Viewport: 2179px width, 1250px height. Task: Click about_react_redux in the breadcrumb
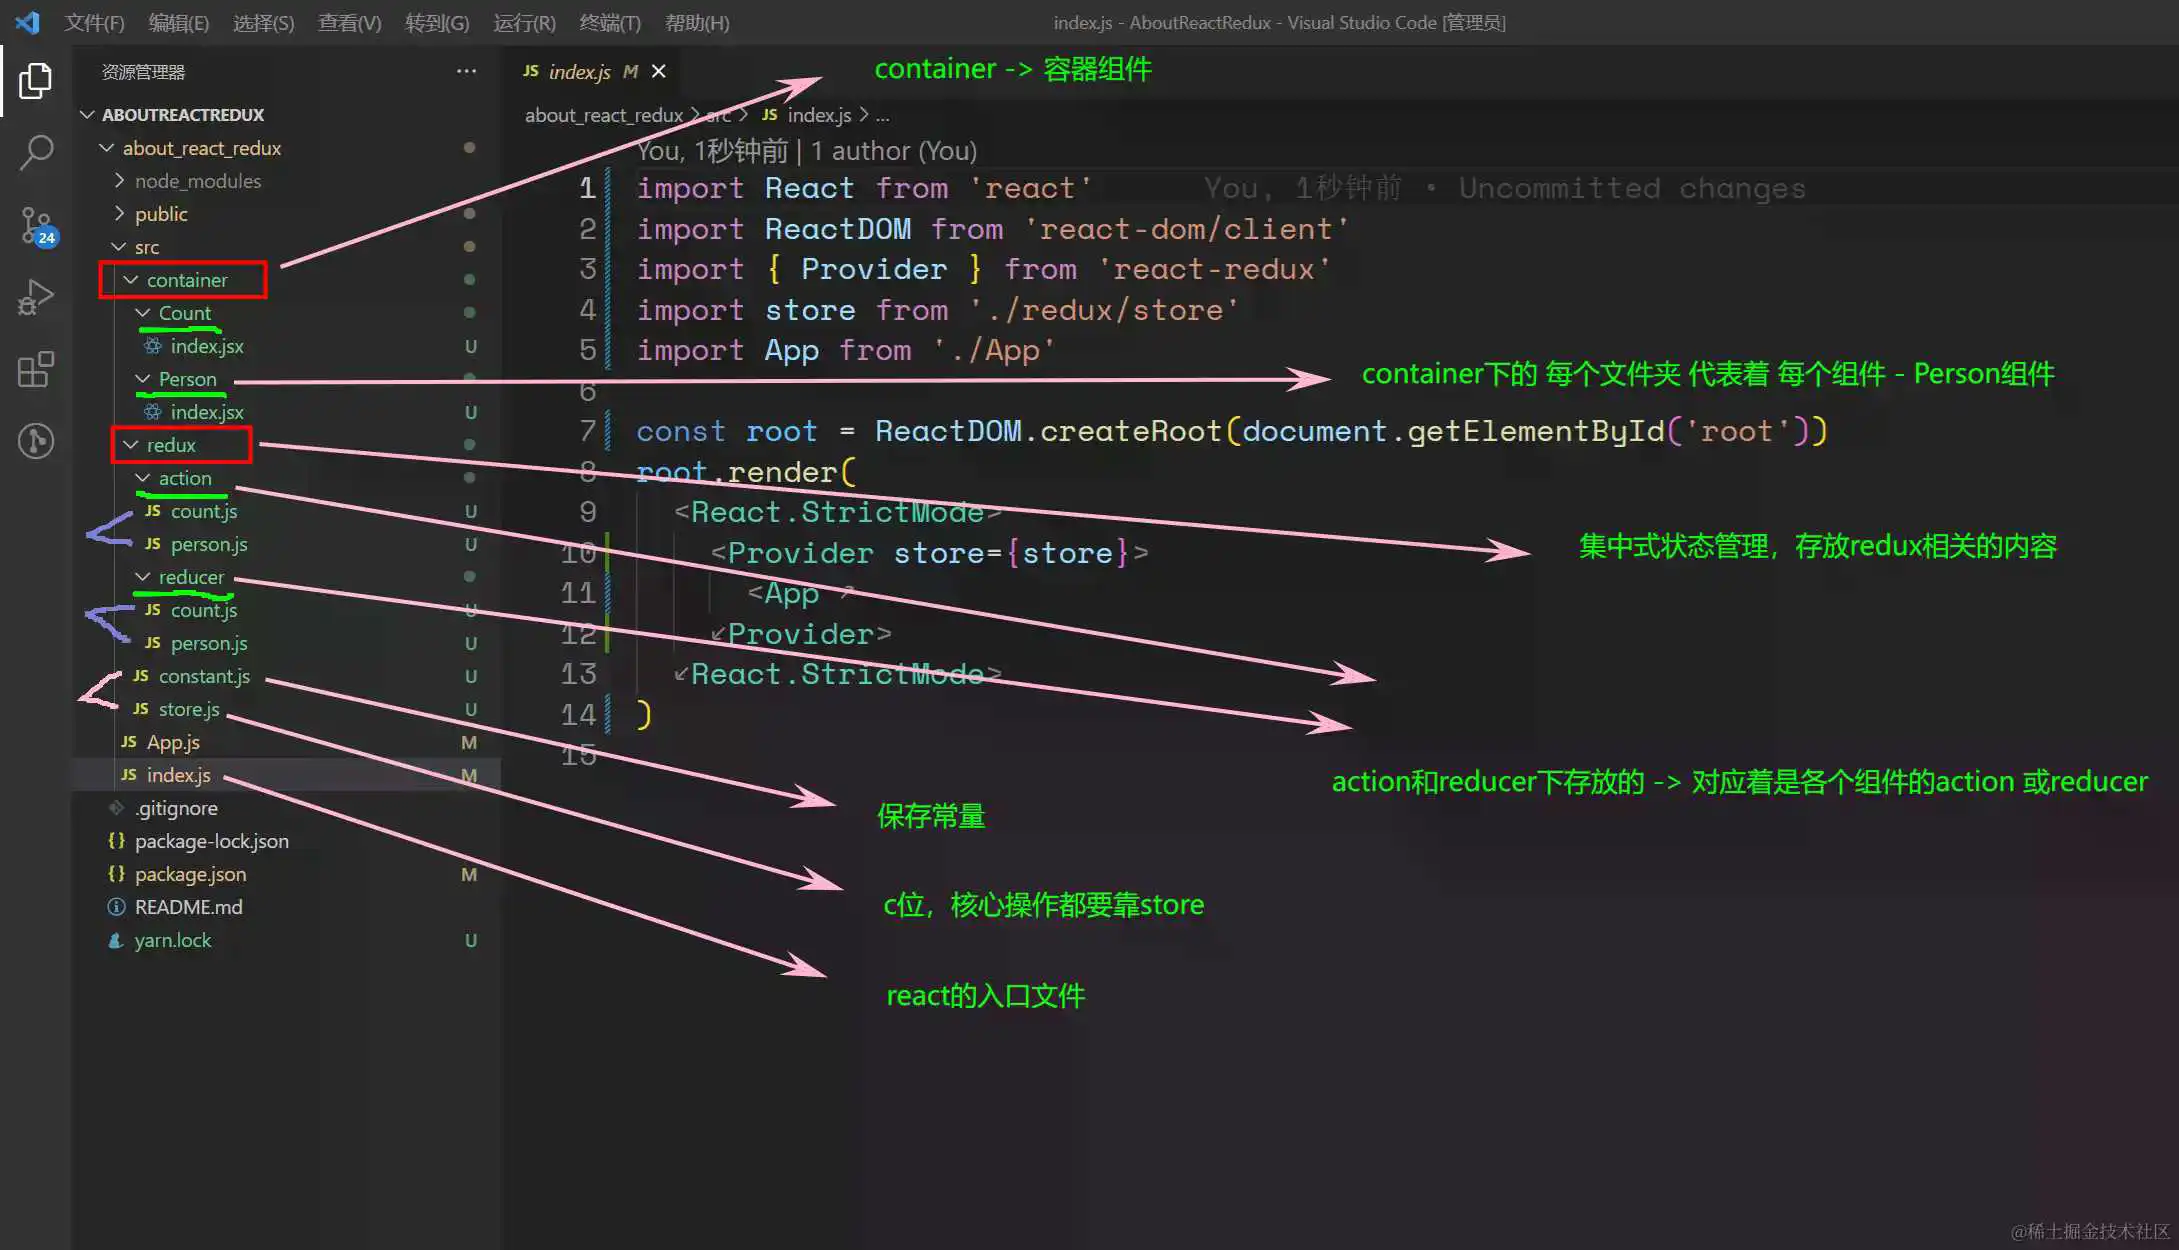coord(603,115)
